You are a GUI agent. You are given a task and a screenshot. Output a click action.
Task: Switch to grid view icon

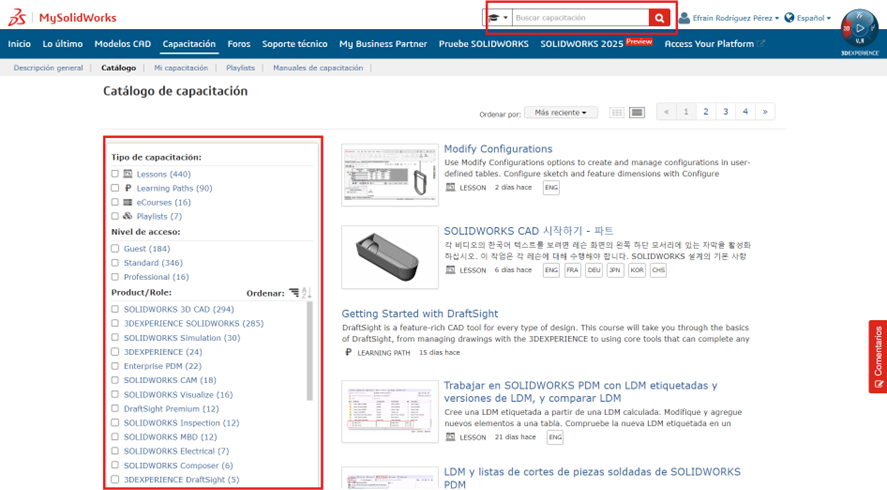[617, 113]
